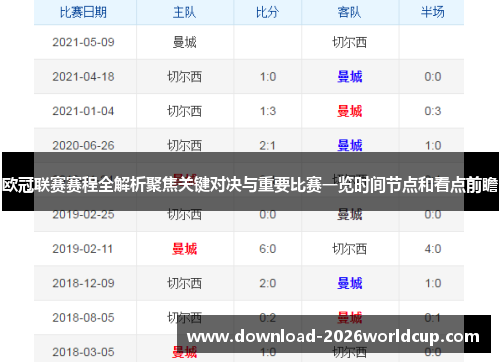Click the 主队 column header
The image size is (500, 362).
tap(184, 12)
